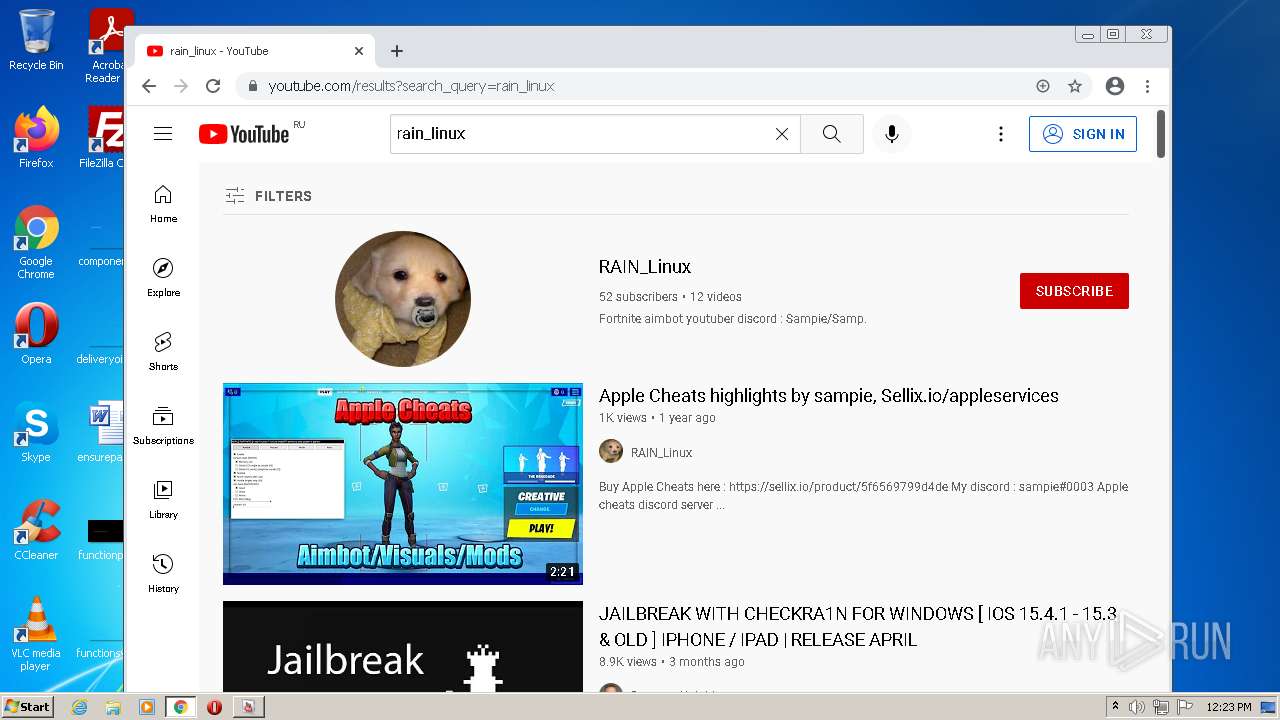Click the Chrome taskbar button

click(x=181, y=707)
